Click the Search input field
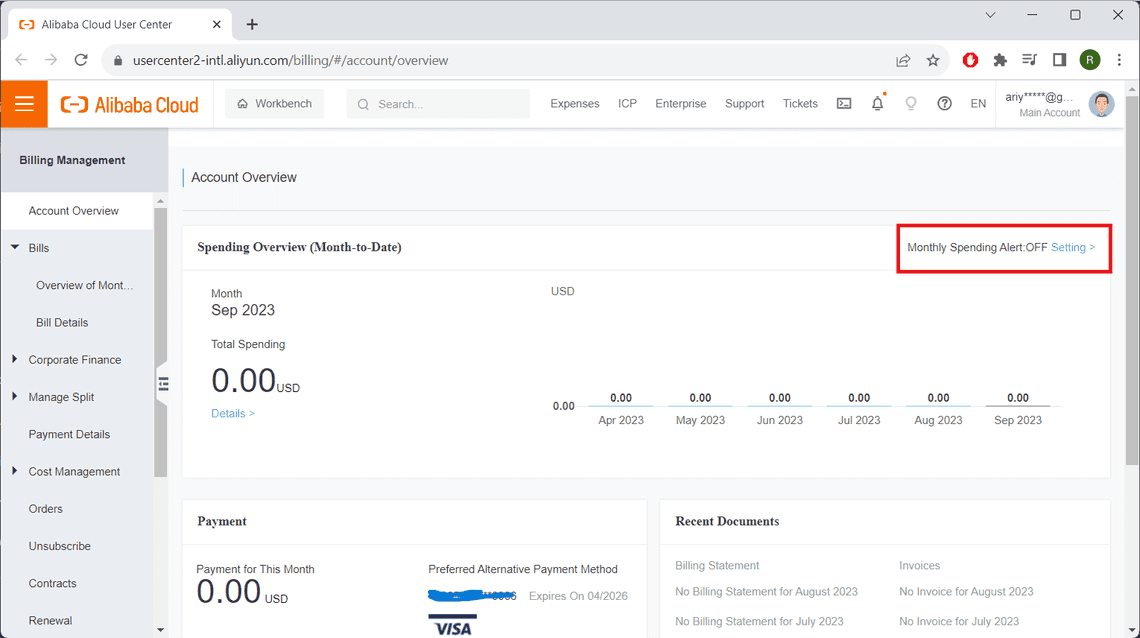1140x638 pixels. (438, 103)
